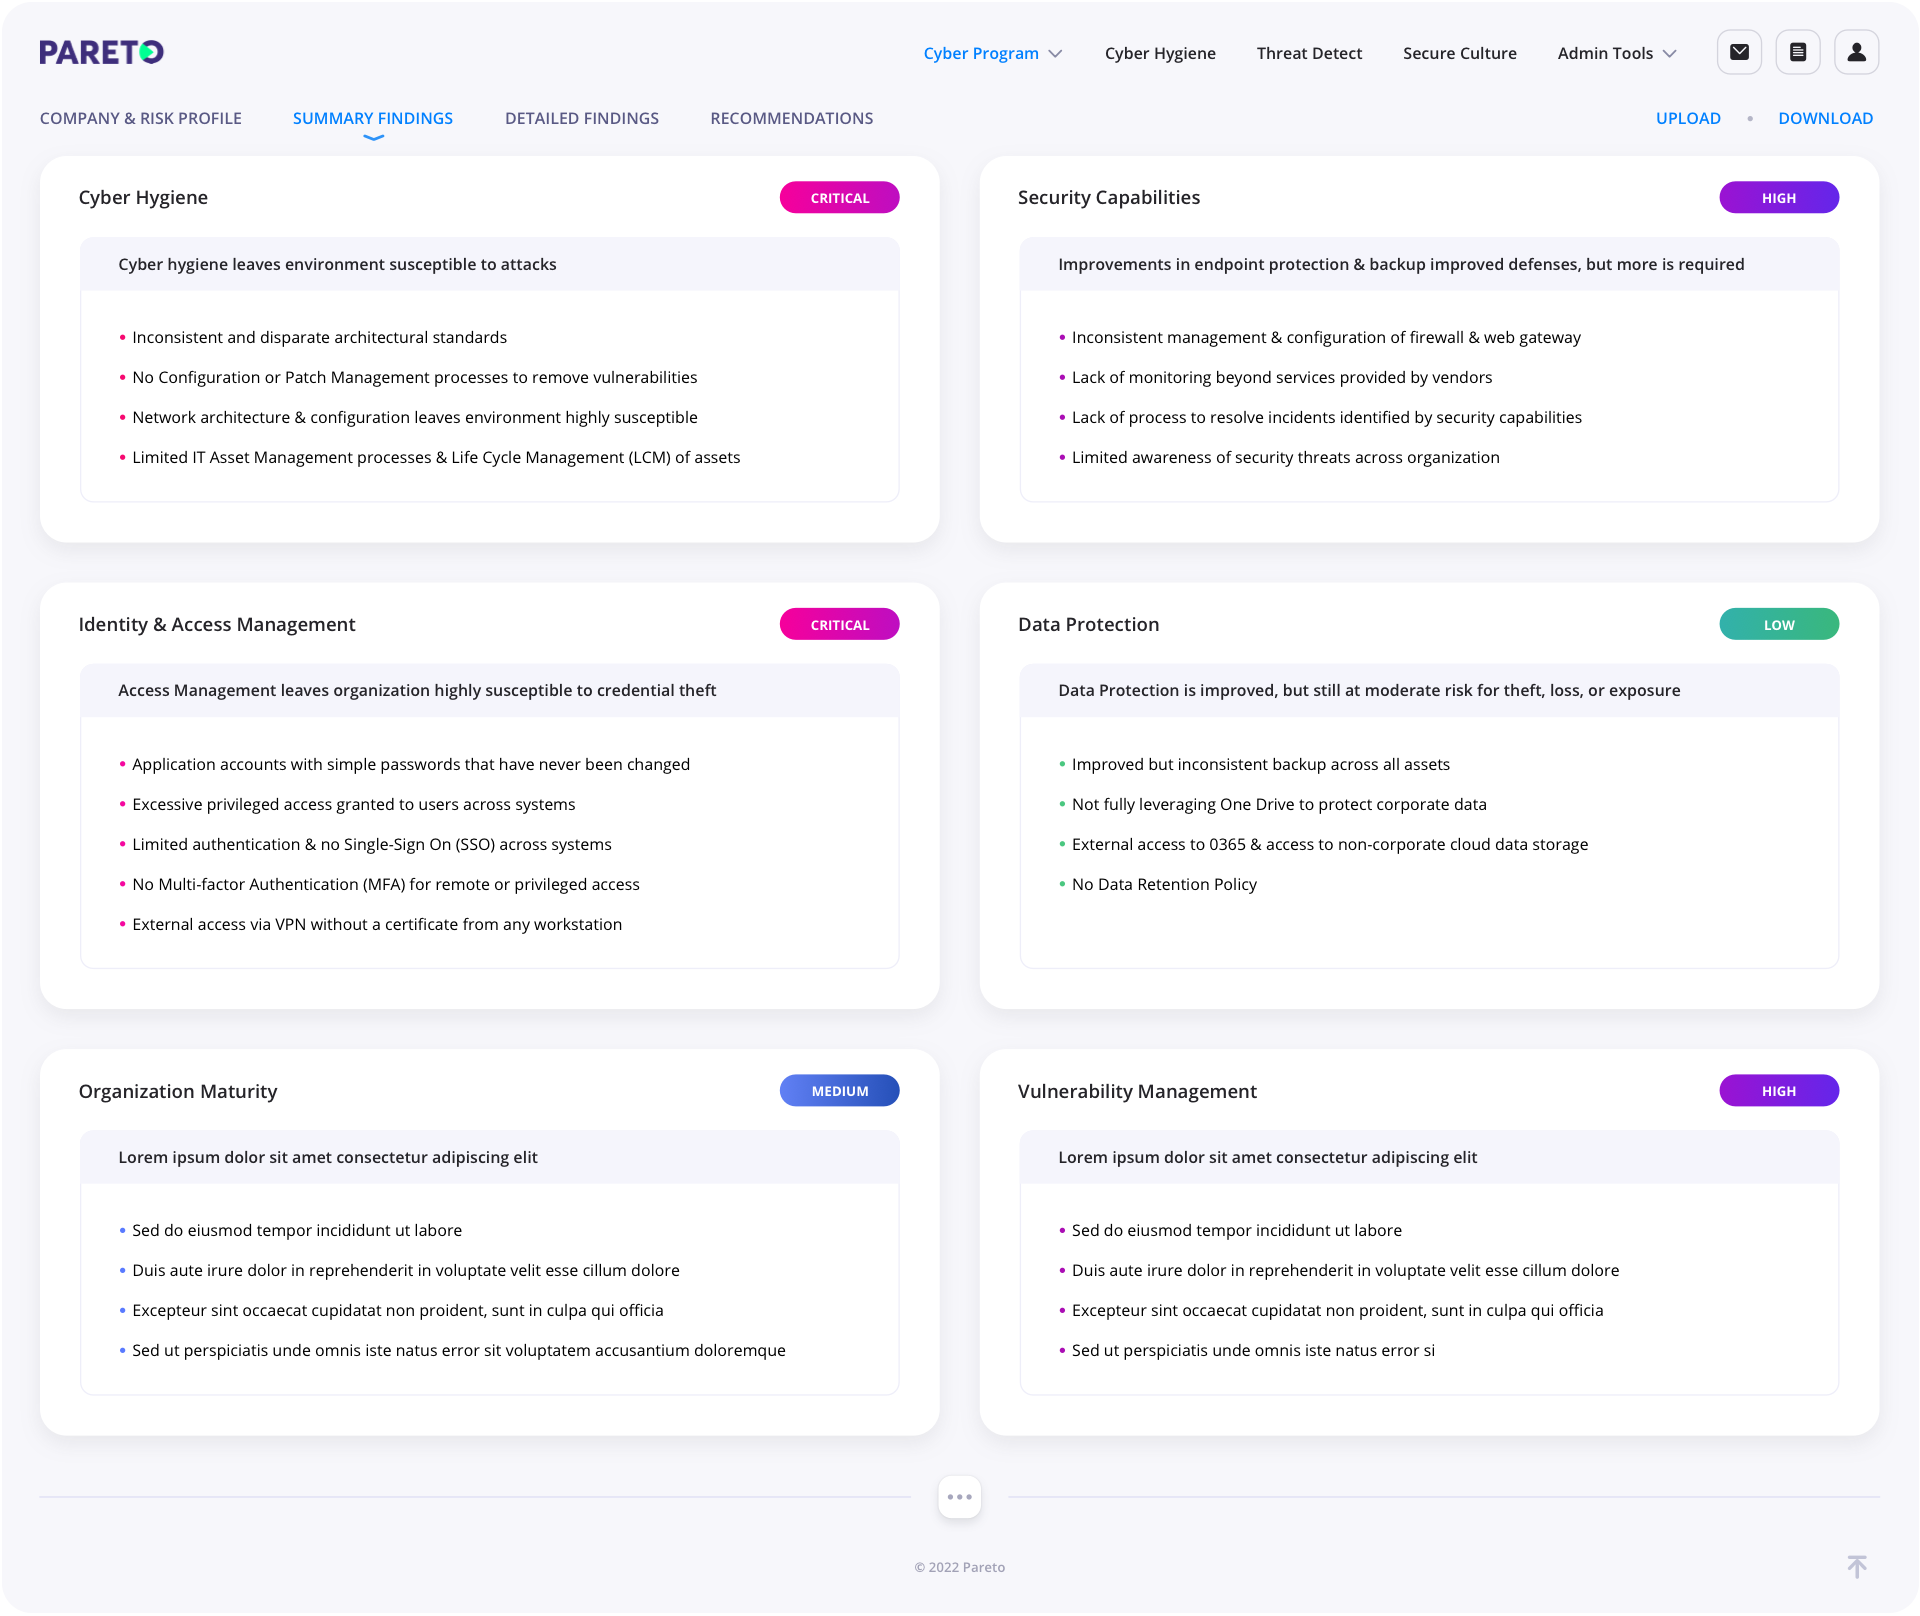The image size is (1920, 1616).
Task: Switch to the Detailed Findings tab
Action: click(x=582, y=118)
